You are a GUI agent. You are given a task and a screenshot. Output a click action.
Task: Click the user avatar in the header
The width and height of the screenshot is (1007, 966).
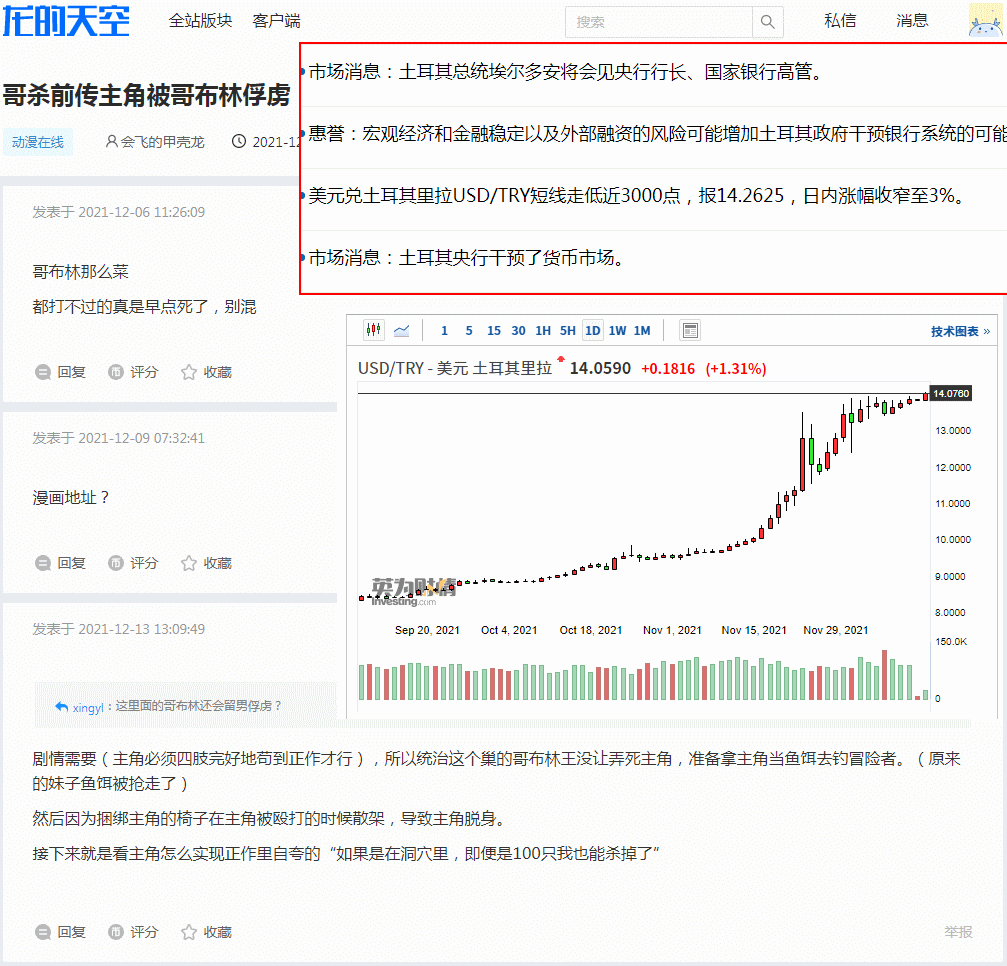coord(985,19)
